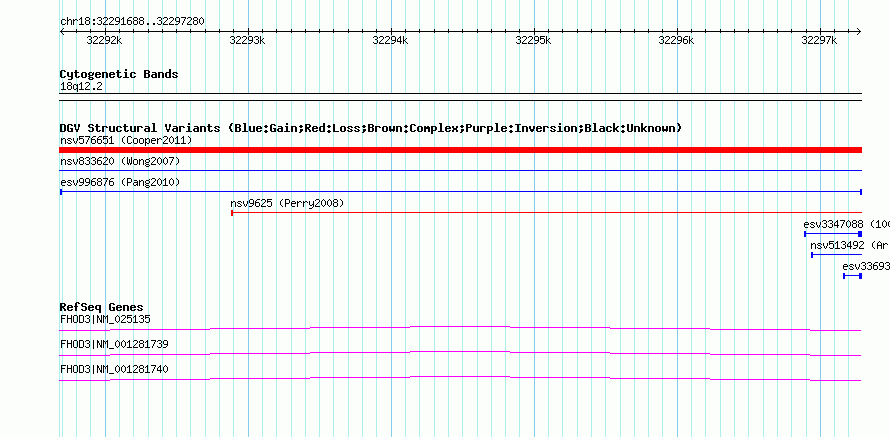The image size is (890, 437).
Task: Click the 32294k ruler tick label
Action: 390,40
